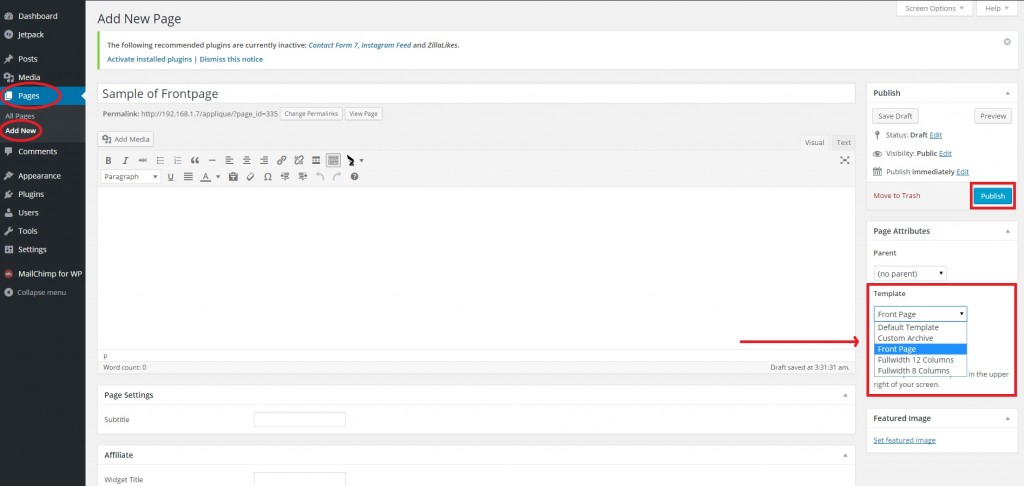Click the paste as text clipboard icon

pyautogui.click(x=233, y=177)
